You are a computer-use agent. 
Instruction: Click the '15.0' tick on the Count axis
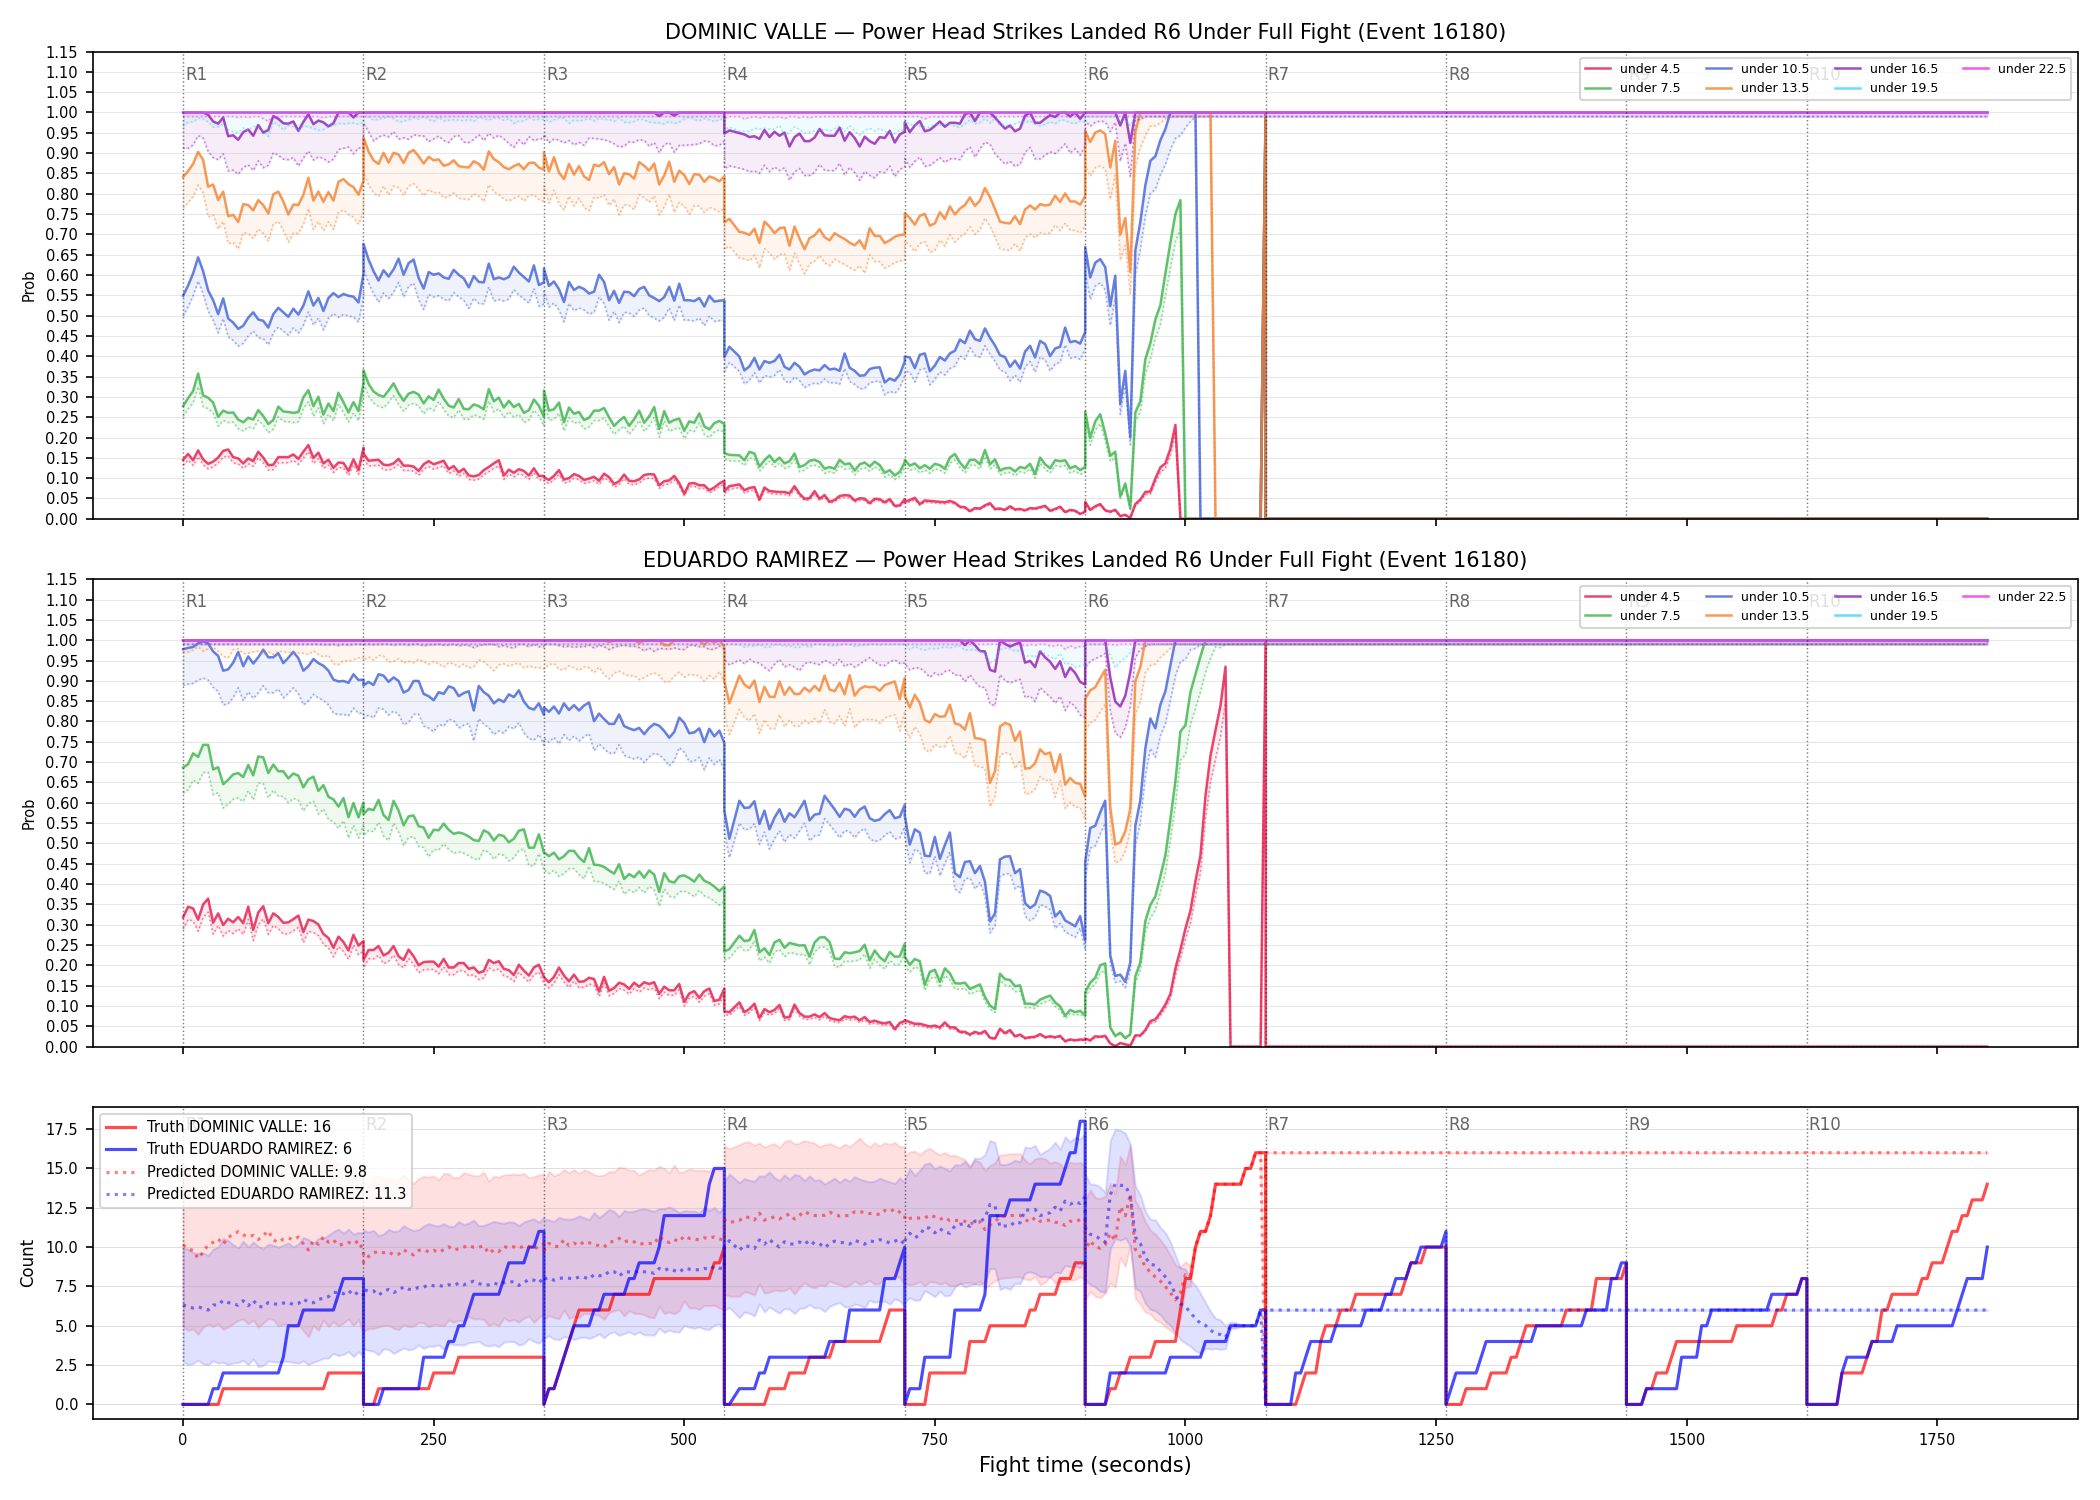click(x=62, y=1169)
